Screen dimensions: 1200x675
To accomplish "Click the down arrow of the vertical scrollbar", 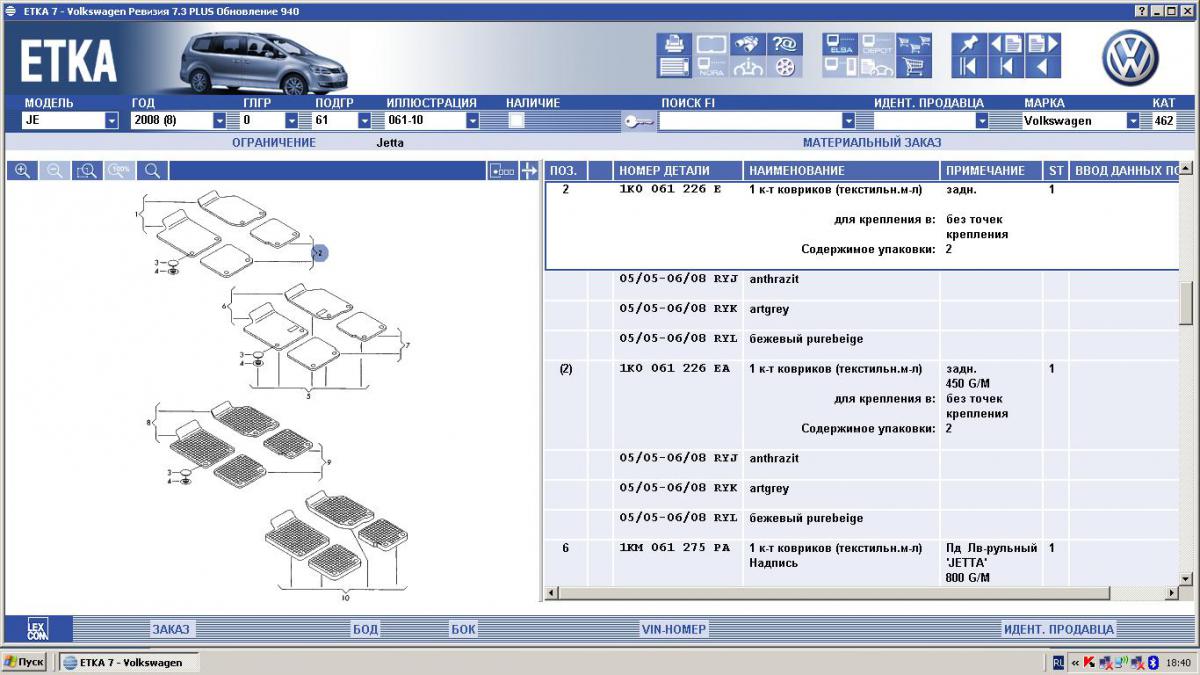I will coord(1186,578).
